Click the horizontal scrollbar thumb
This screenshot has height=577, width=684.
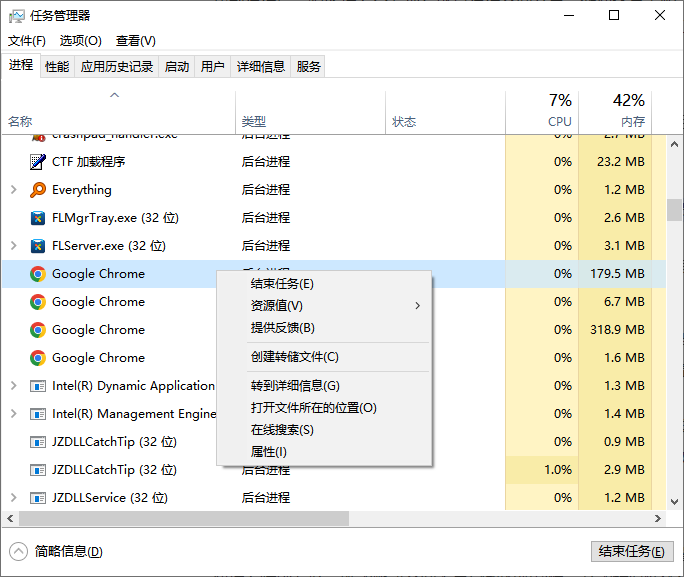[x=184, y=519]
